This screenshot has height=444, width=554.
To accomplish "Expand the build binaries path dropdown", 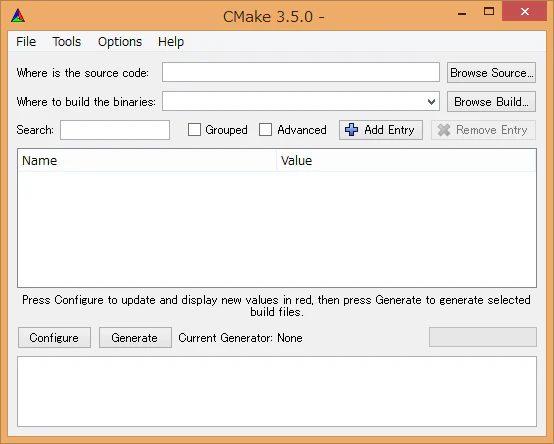I will click(x=431, y=102).
